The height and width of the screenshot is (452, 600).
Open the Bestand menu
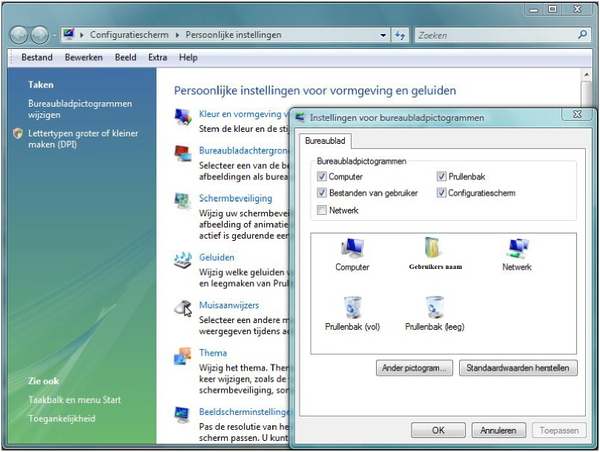(x=37, y=57)
